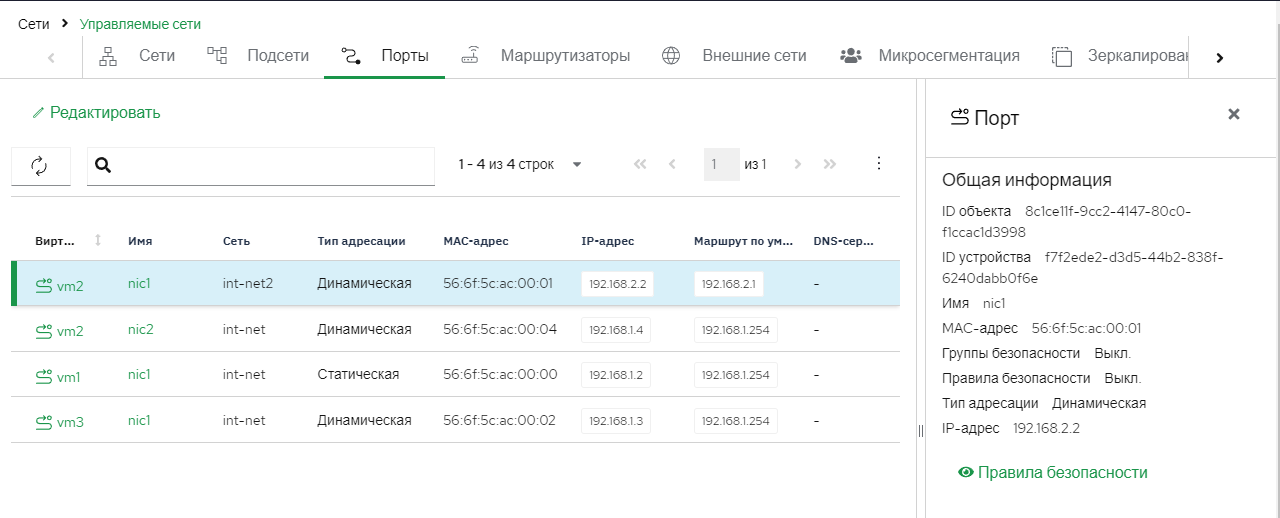Click the refresh table icon button
1280x518 pixels.
40,166
